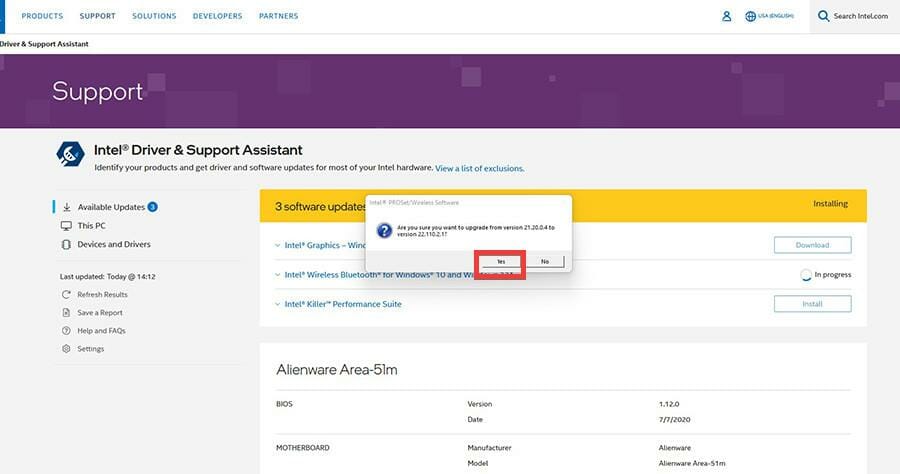Open View a list of exclusions link
This screenshot has width=900, height=474.
(x=479, y=169)
